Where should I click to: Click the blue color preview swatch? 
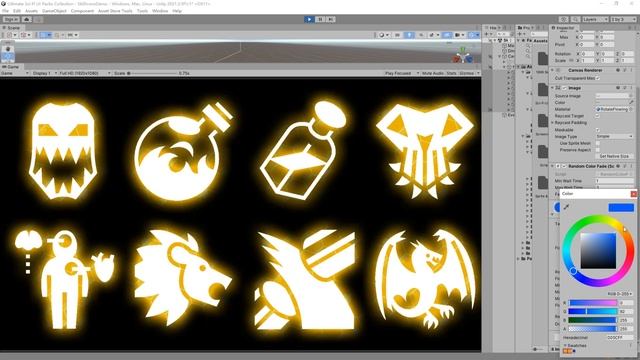pyautogui.click(x=621, y=208)
